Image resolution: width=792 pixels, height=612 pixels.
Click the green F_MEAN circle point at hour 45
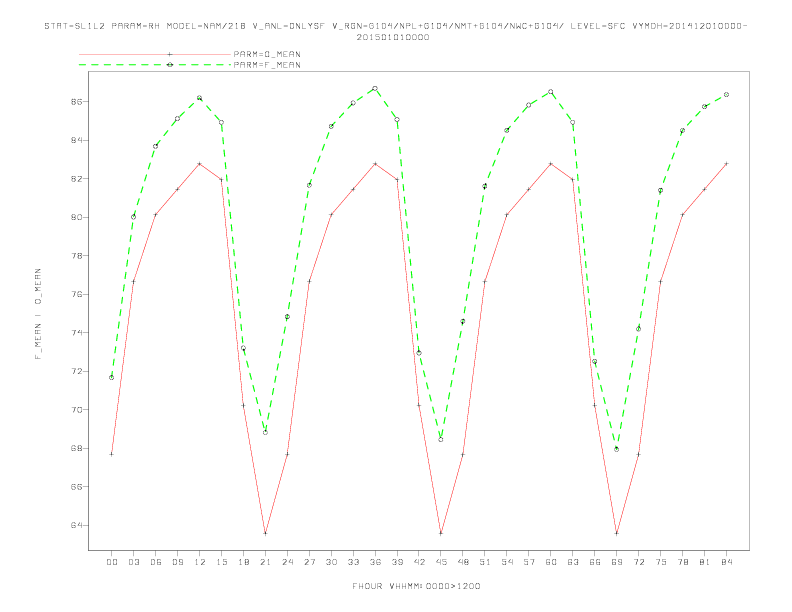point(441,439)
